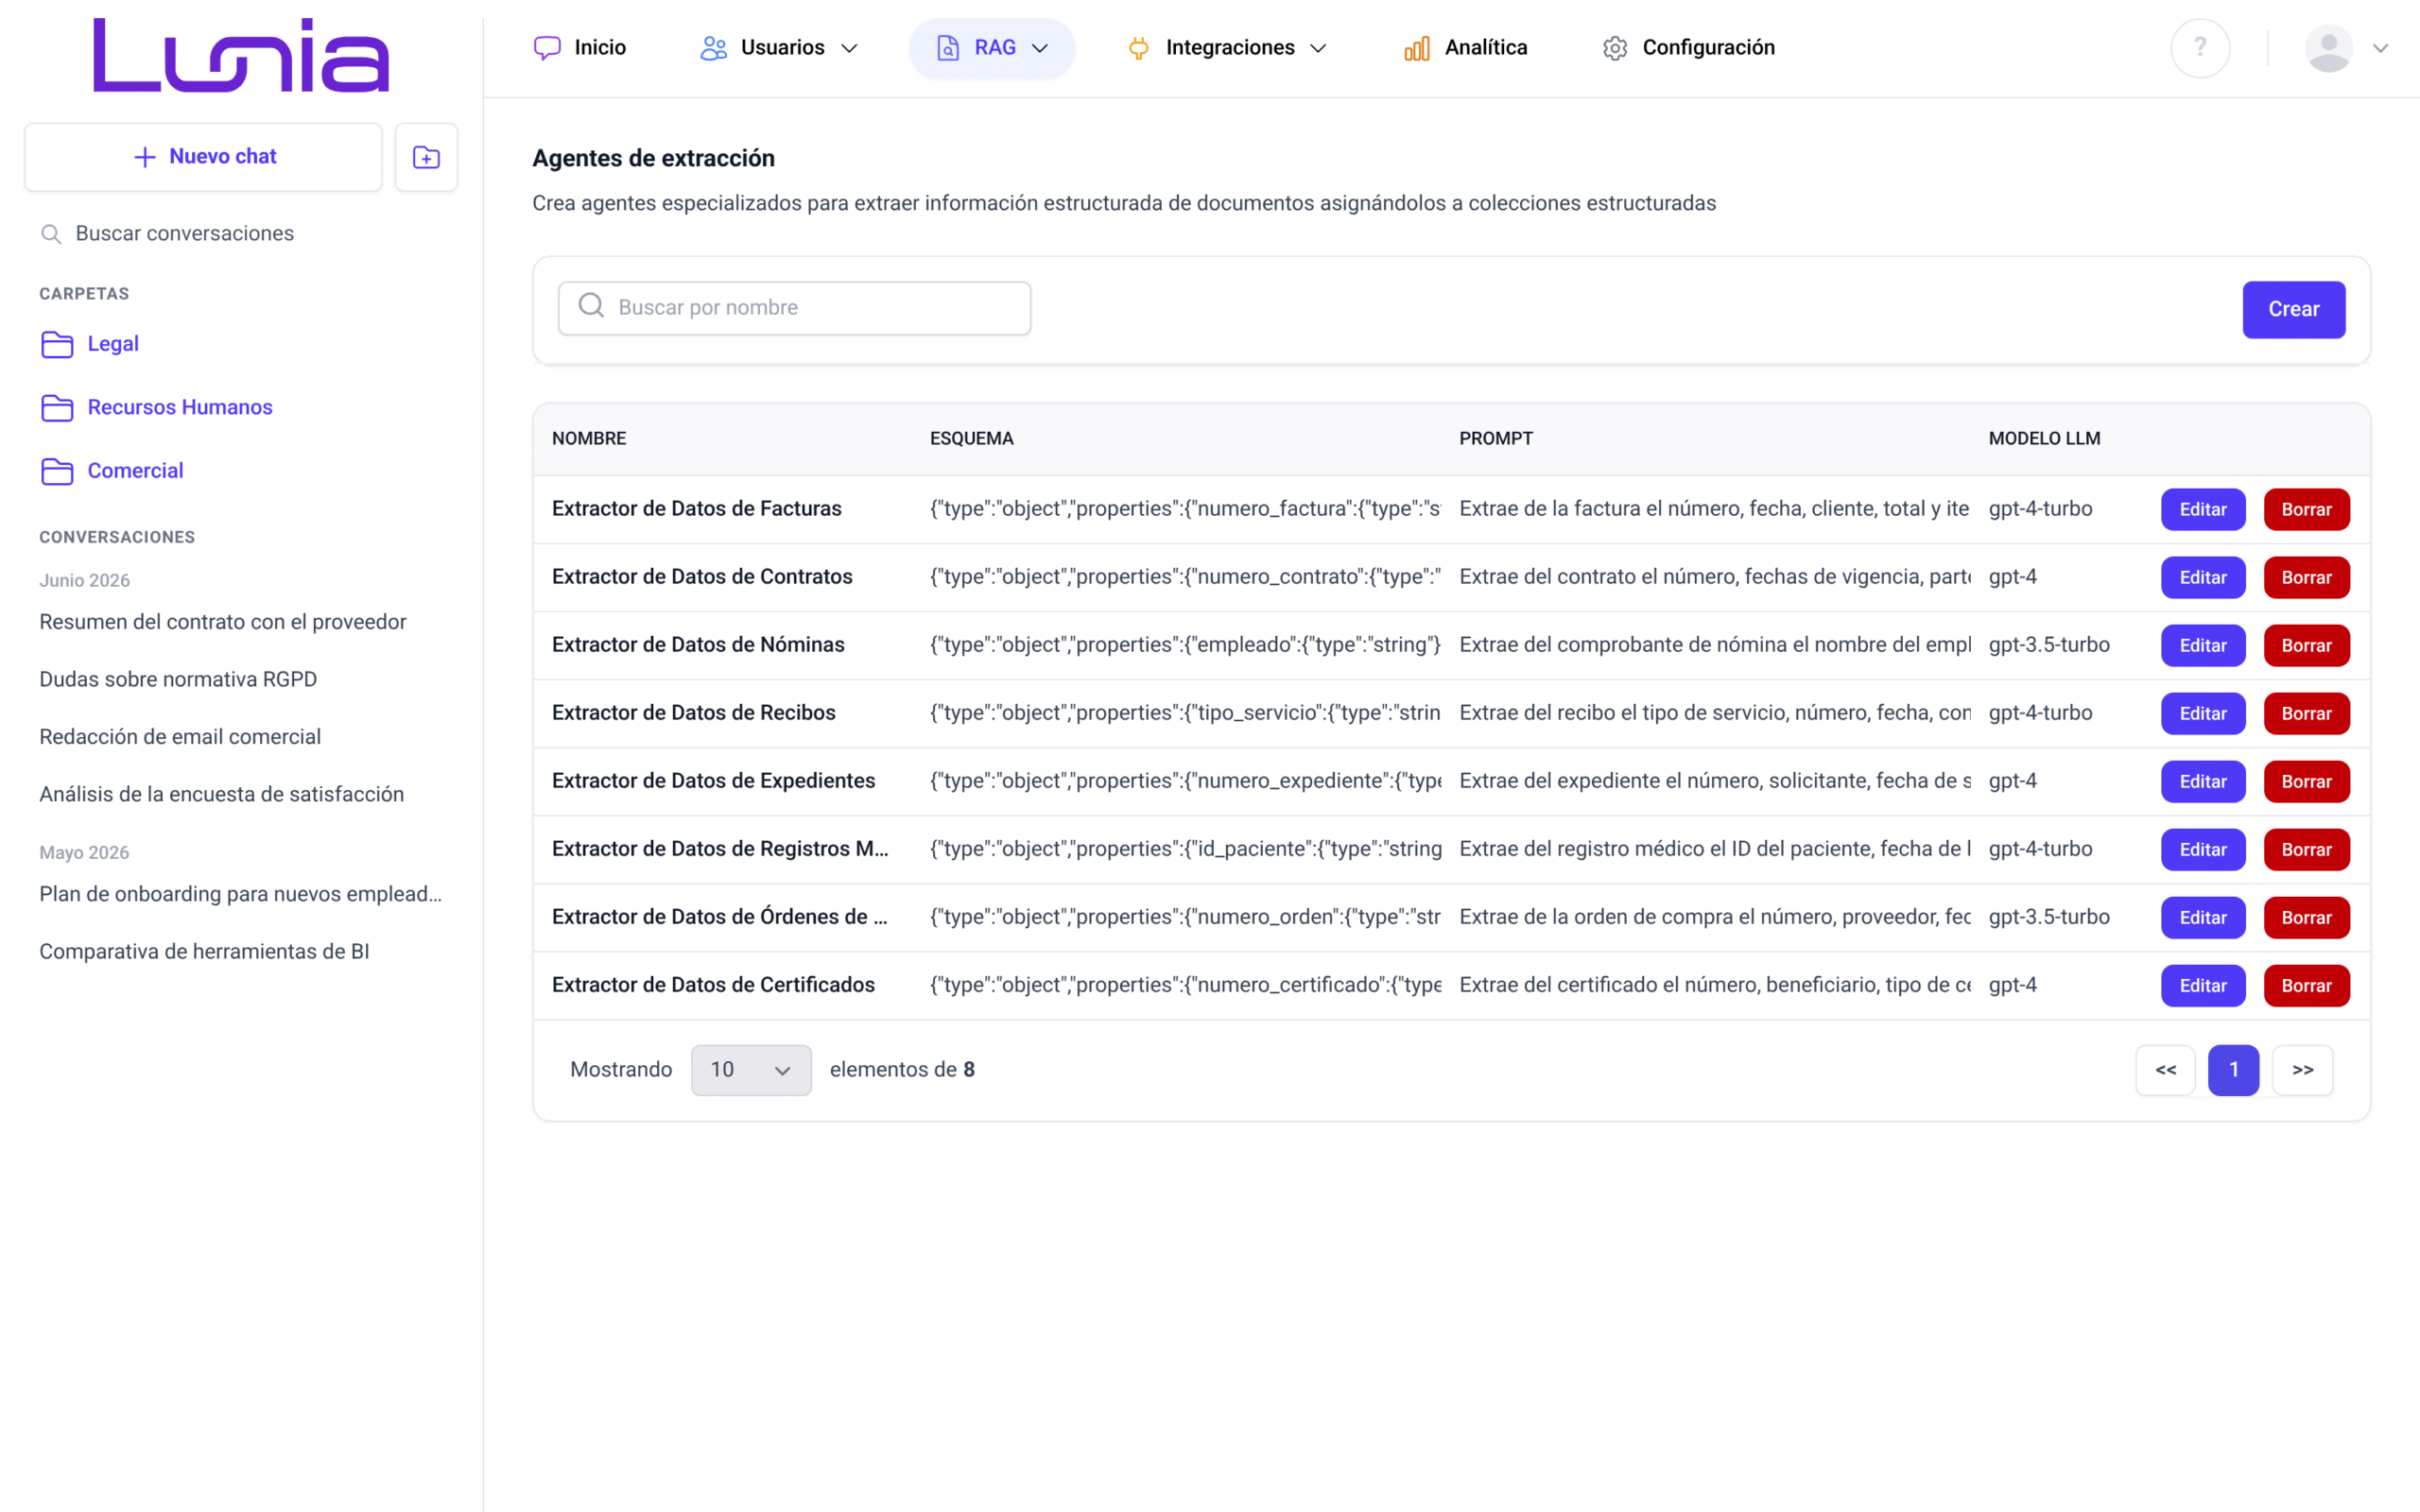
Task: Expand the Usuarios dropdown menu
Action: pos(779,48)
